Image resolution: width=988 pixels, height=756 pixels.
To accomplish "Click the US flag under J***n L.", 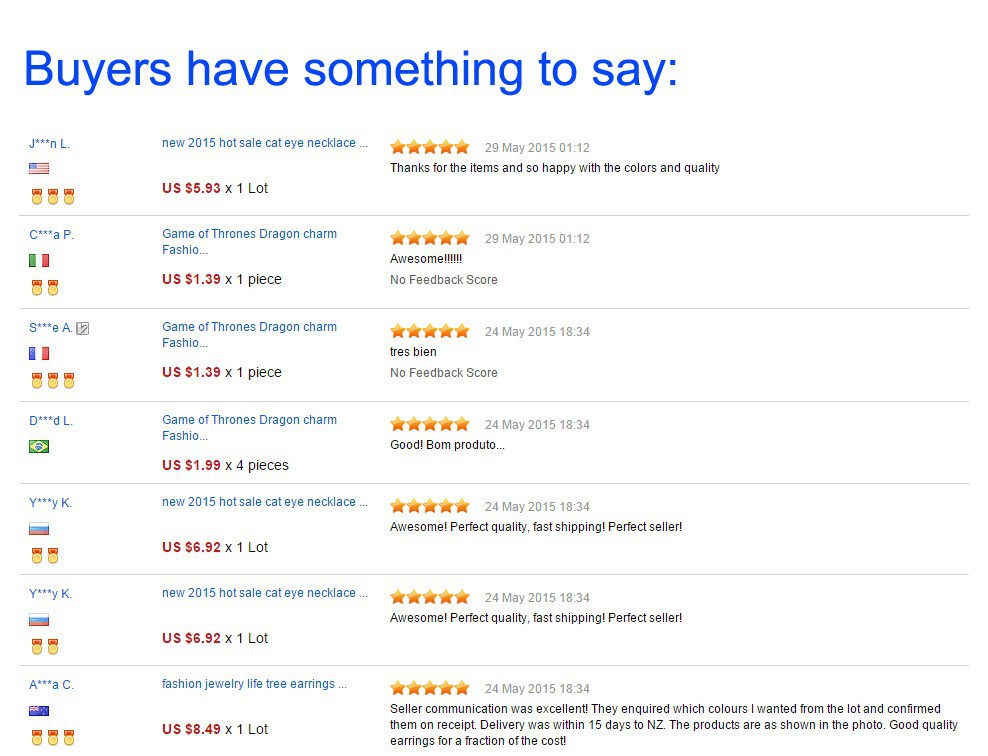I will [39, 168].
